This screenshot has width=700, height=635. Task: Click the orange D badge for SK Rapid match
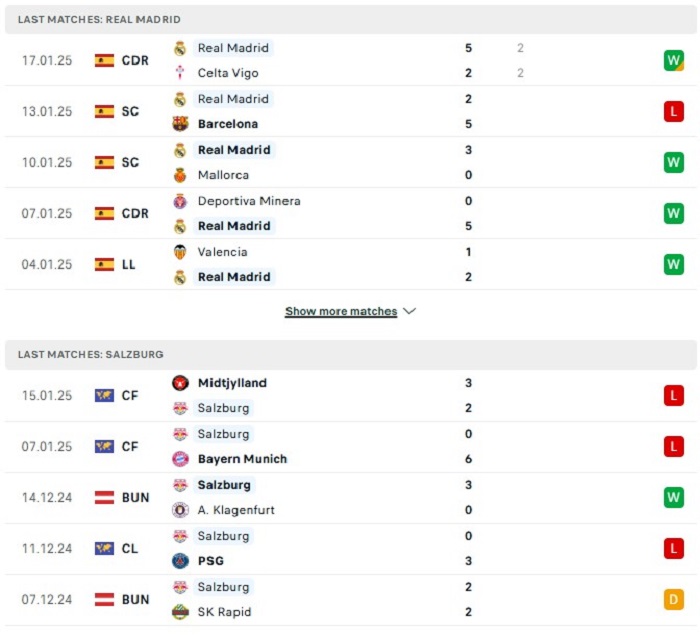(674, 599)
